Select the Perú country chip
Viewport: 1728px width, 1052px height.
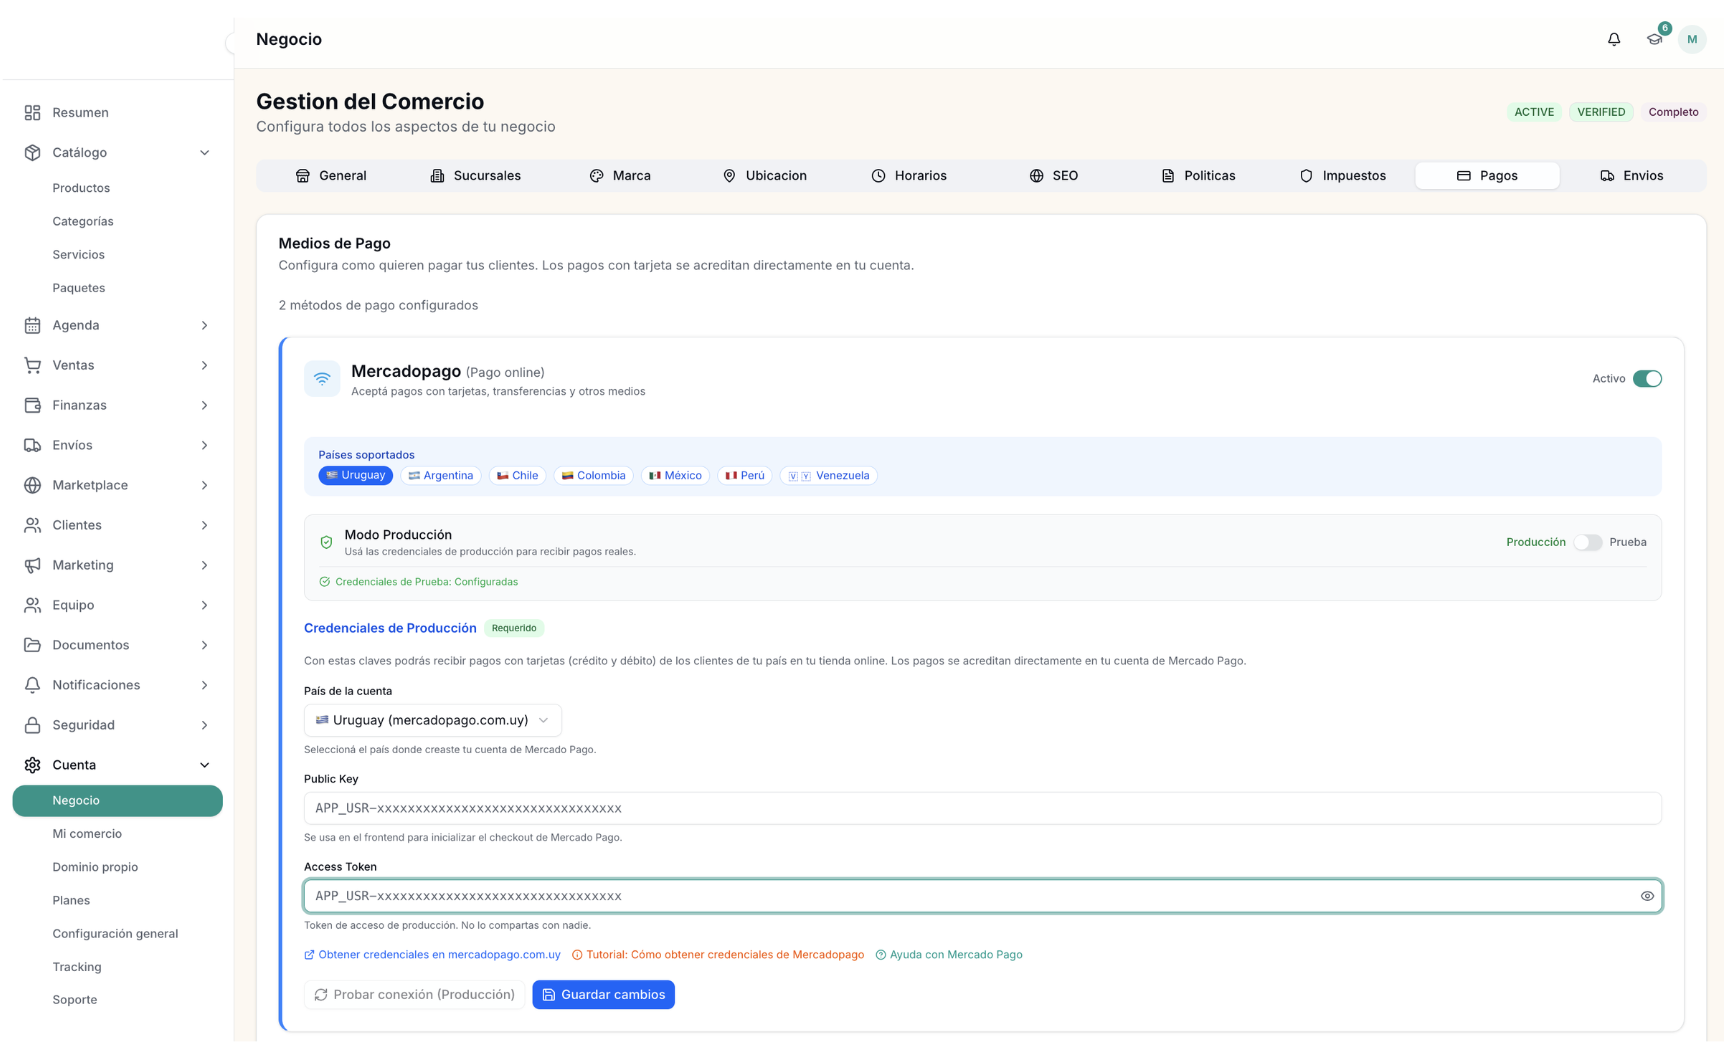point(745,476)
